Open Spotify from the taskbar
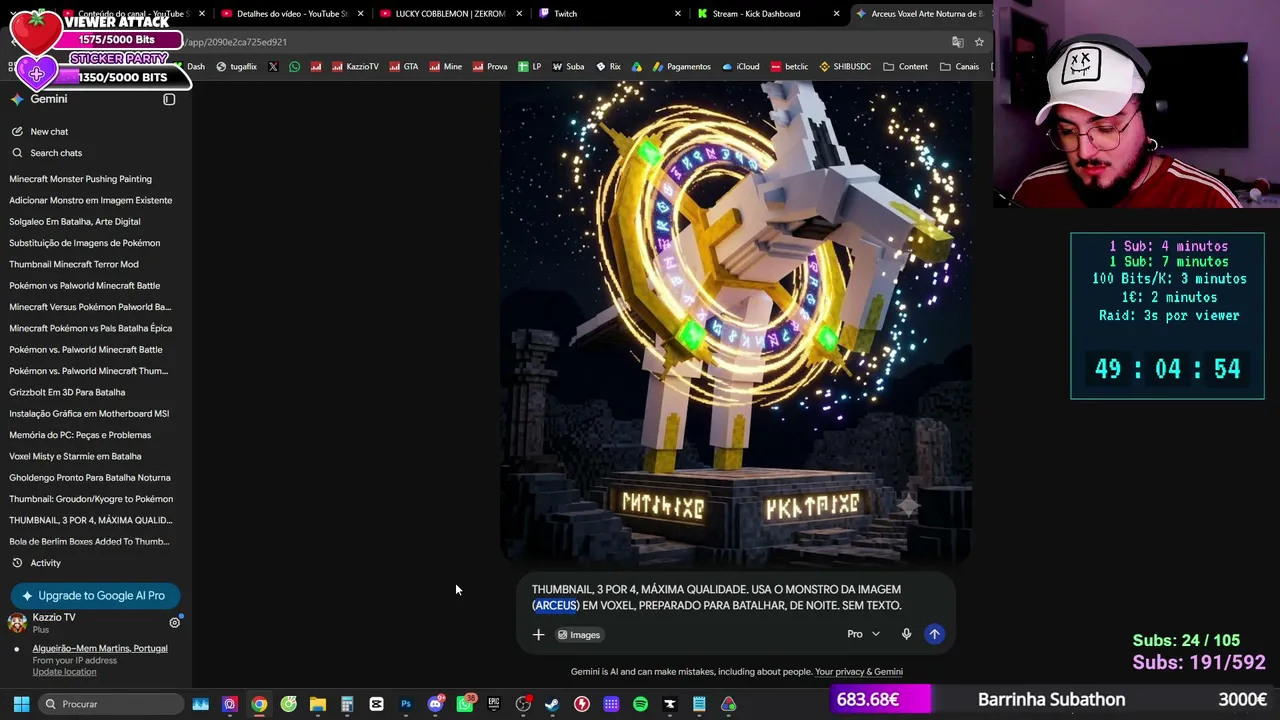 [x=640, y=704]
